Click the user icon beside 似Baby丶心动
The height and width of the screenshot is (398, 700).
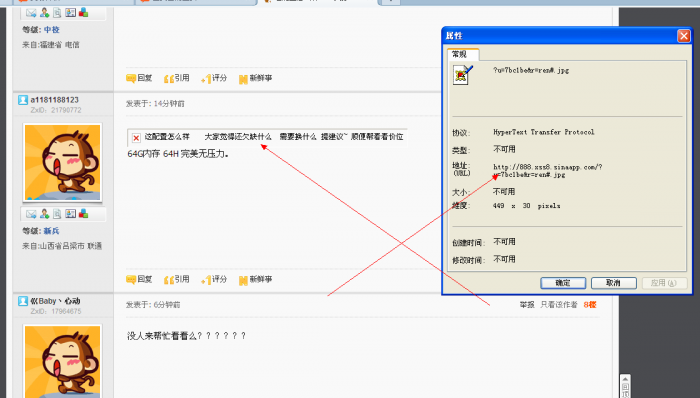coord(23,301)
